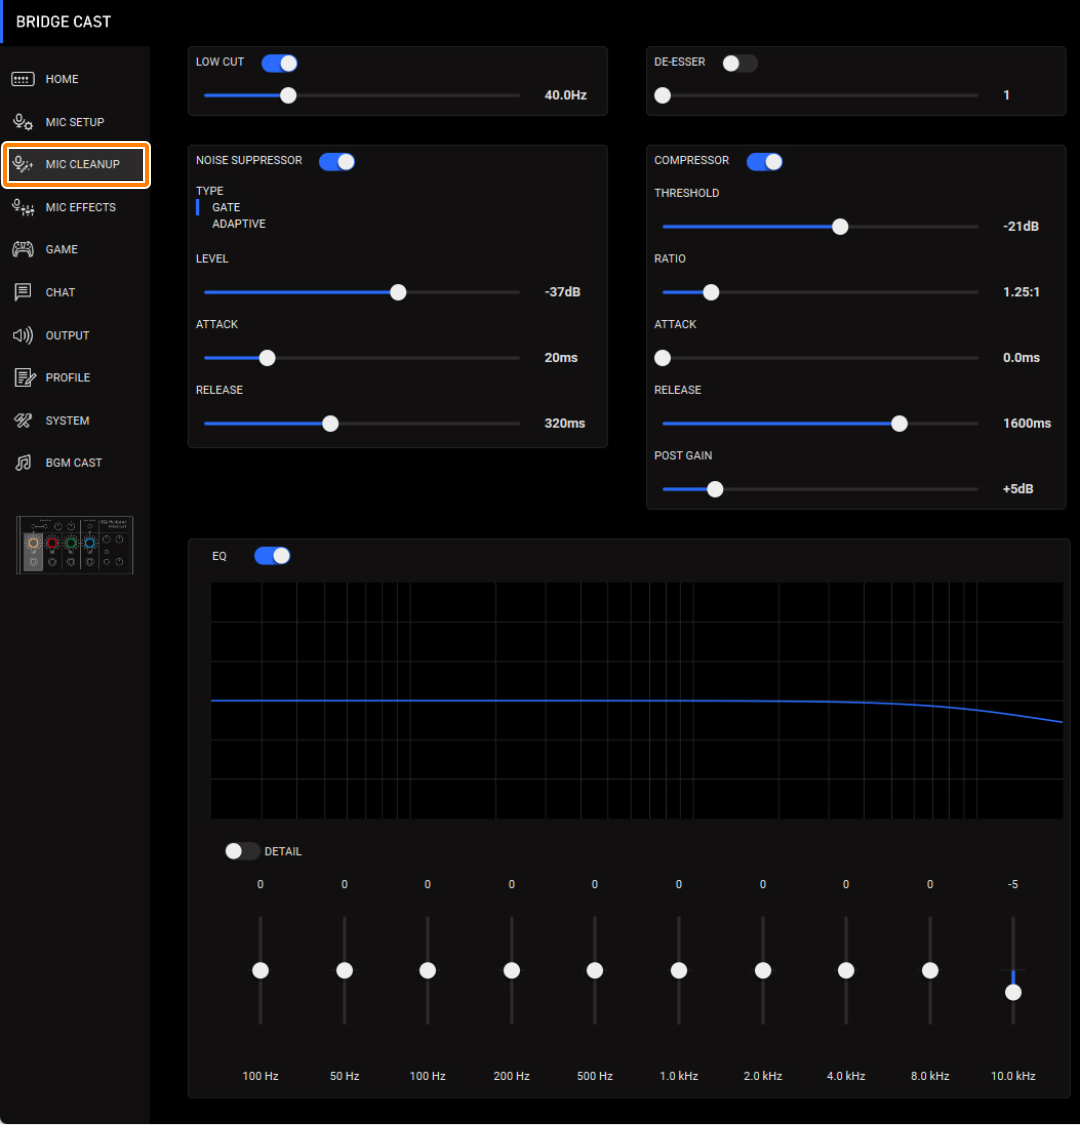The height and width of the screenshot is (1128, 1082).
Task: Enable the EQ DETAIL toggle
Action: click(x=242, y=852)
